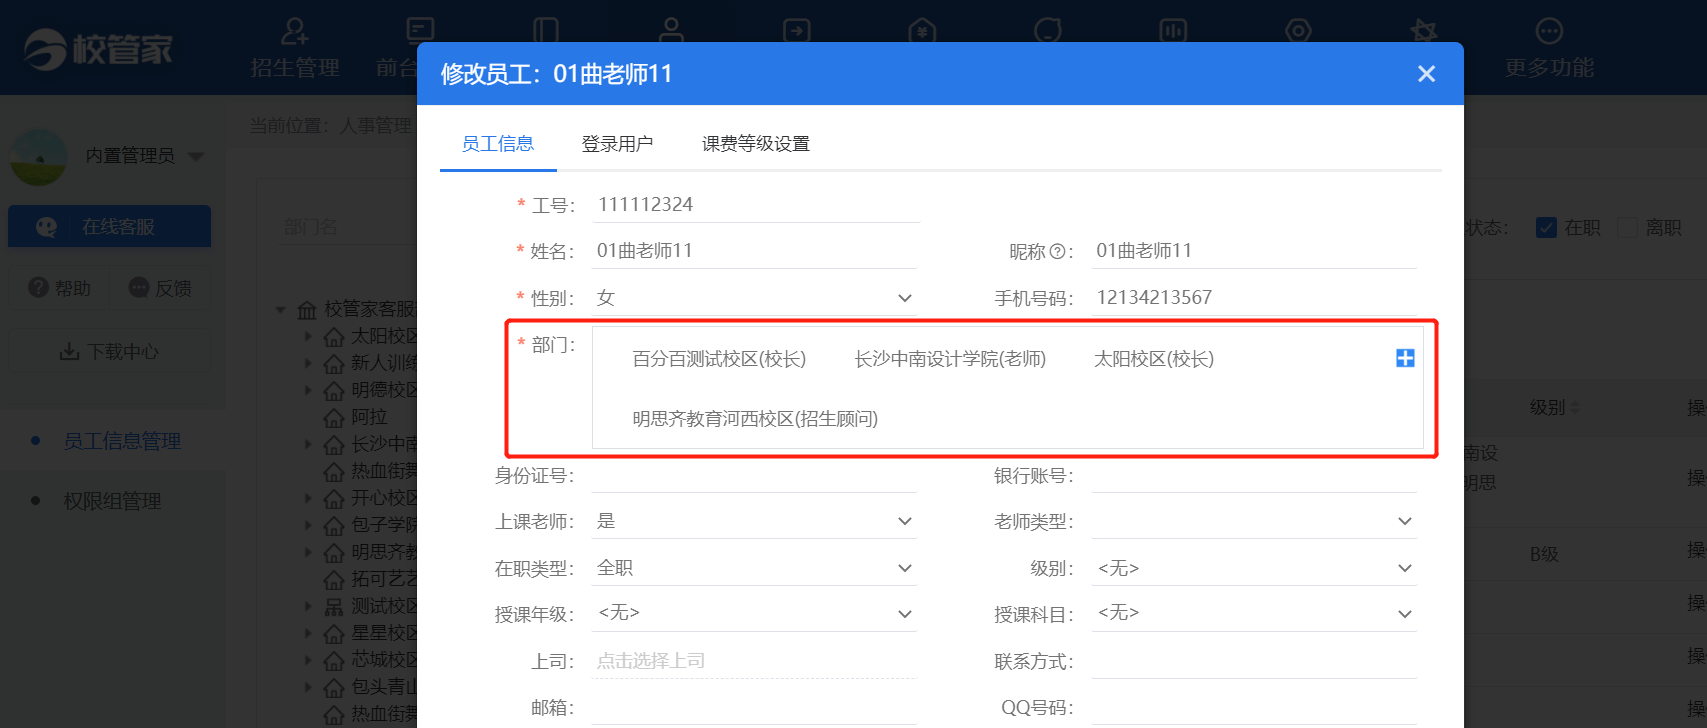The image size is (1707, 728).
Task: Open the 上课老师 dropdown
Action: click(x=755, y=521)
